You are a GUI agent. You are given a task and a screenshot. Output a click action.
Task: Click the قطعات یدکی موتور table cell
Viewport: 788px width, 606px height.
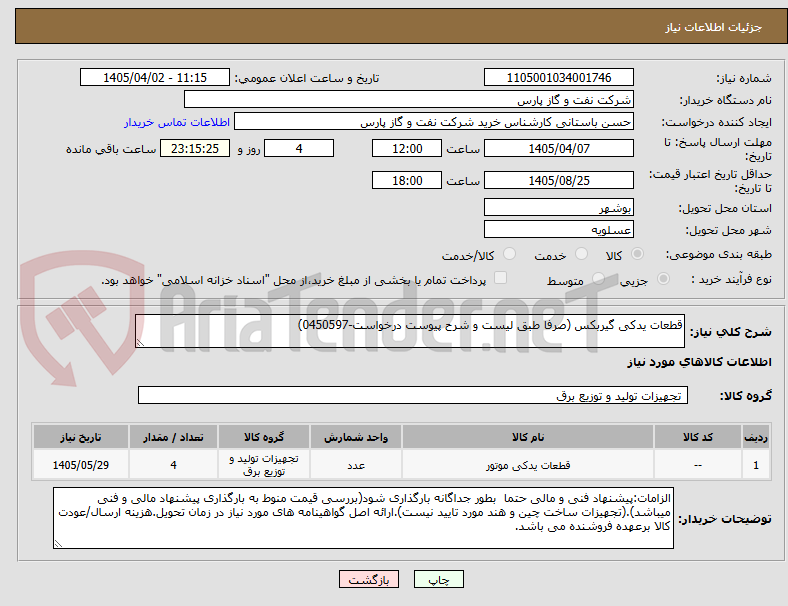[528, 465]
